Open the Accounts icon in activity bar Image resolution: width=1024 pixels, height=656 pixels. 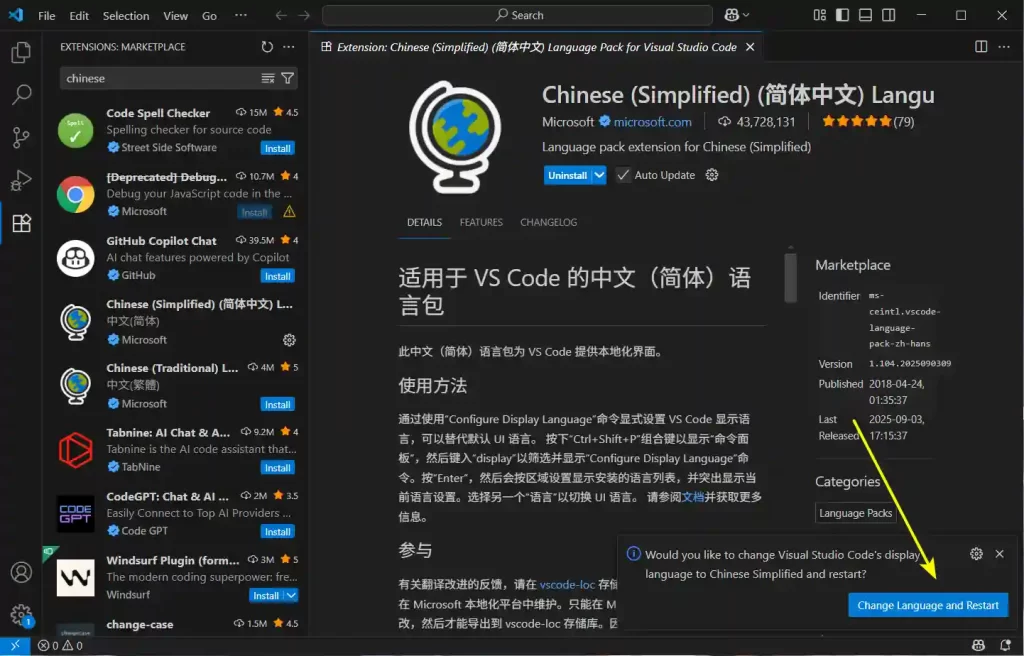[20, 573]
